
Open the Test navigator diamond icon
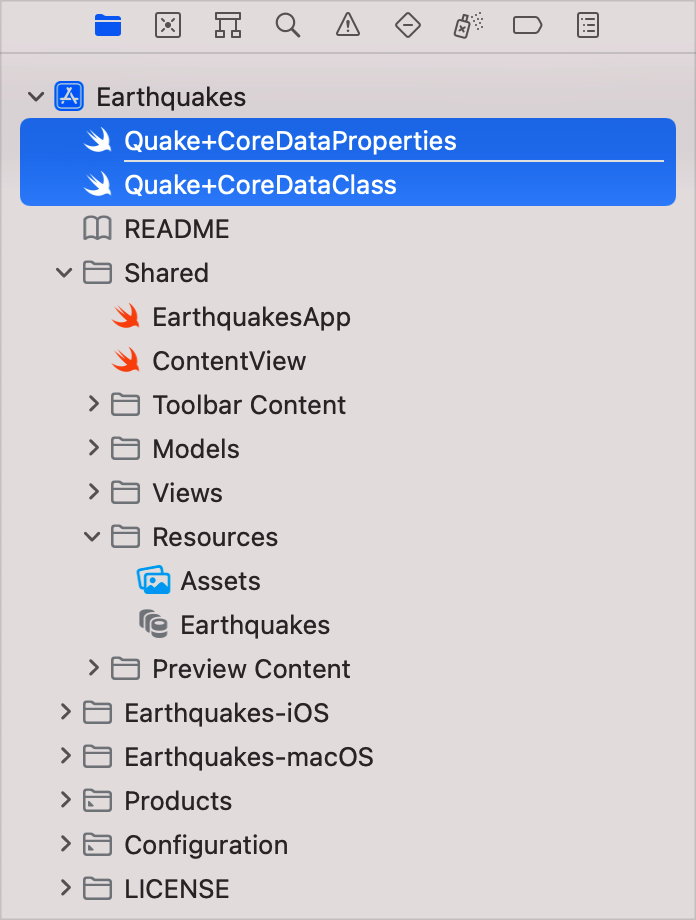(x=407, y=26)
